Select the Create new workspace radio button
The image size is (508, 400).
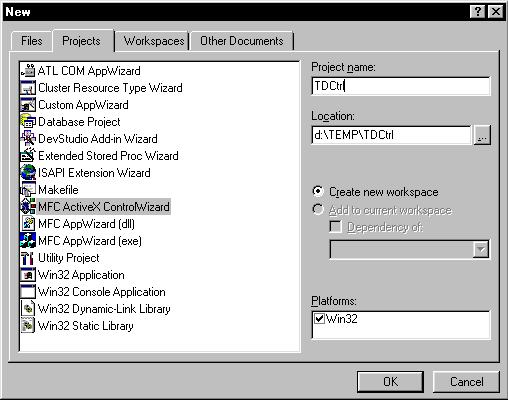click(x=318, y=191)
